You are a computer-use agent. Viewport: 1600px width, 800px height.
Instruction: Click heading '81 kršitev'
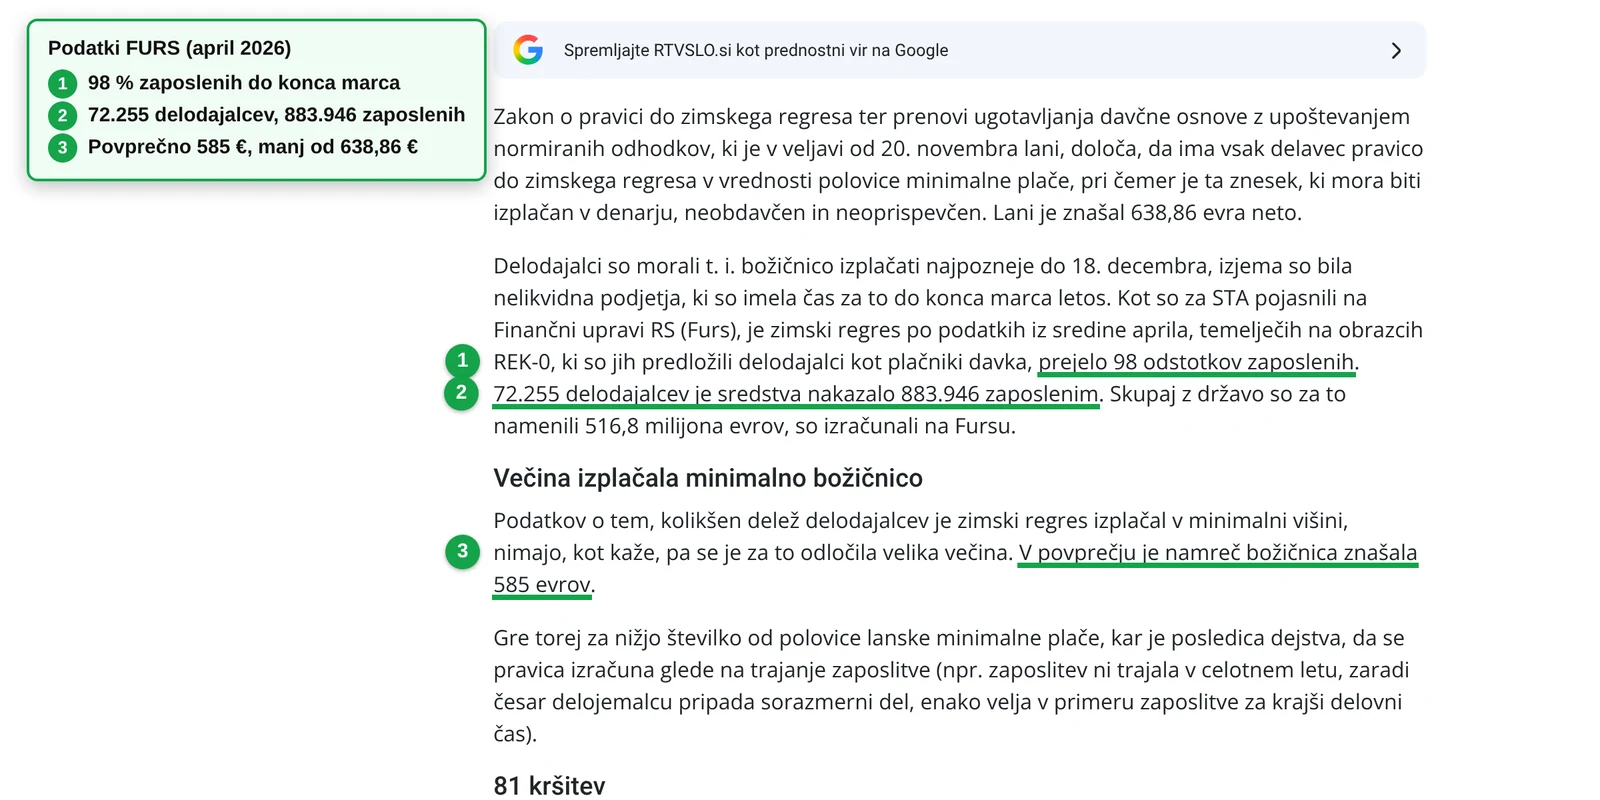click(x=549, y=786)
